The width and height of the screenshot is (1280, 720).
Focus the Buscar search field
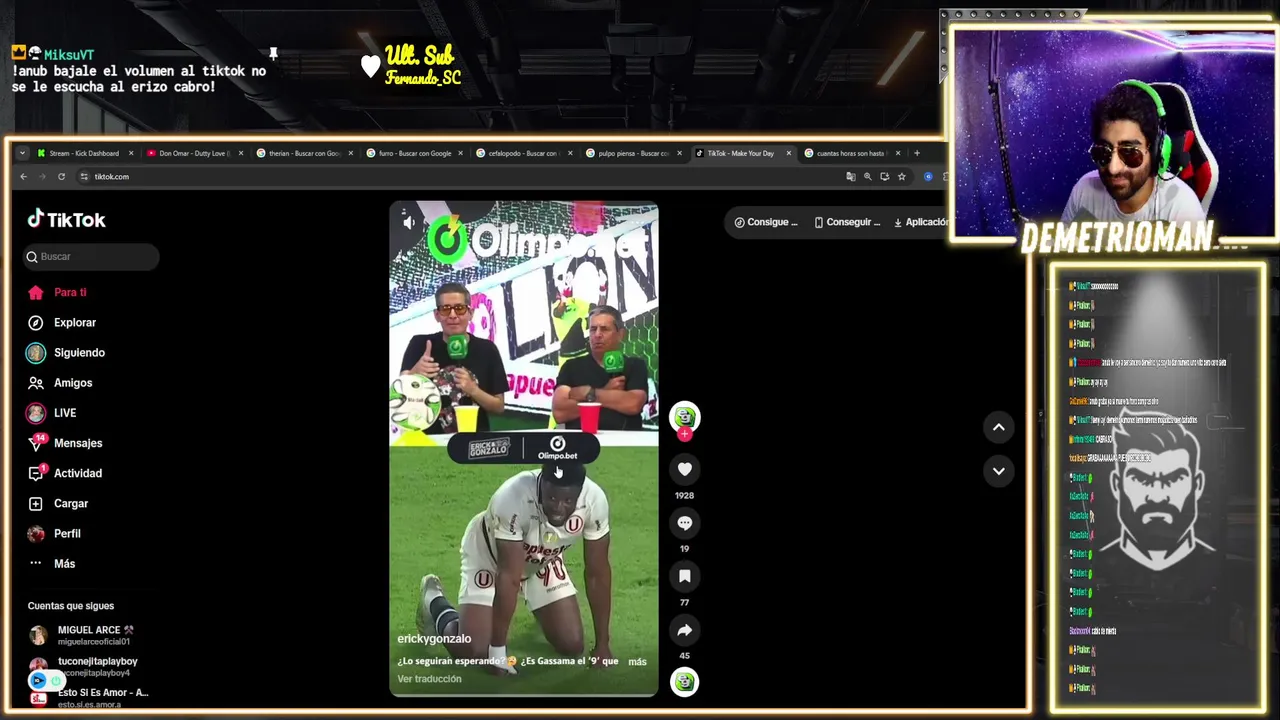[x=92, y=257]
